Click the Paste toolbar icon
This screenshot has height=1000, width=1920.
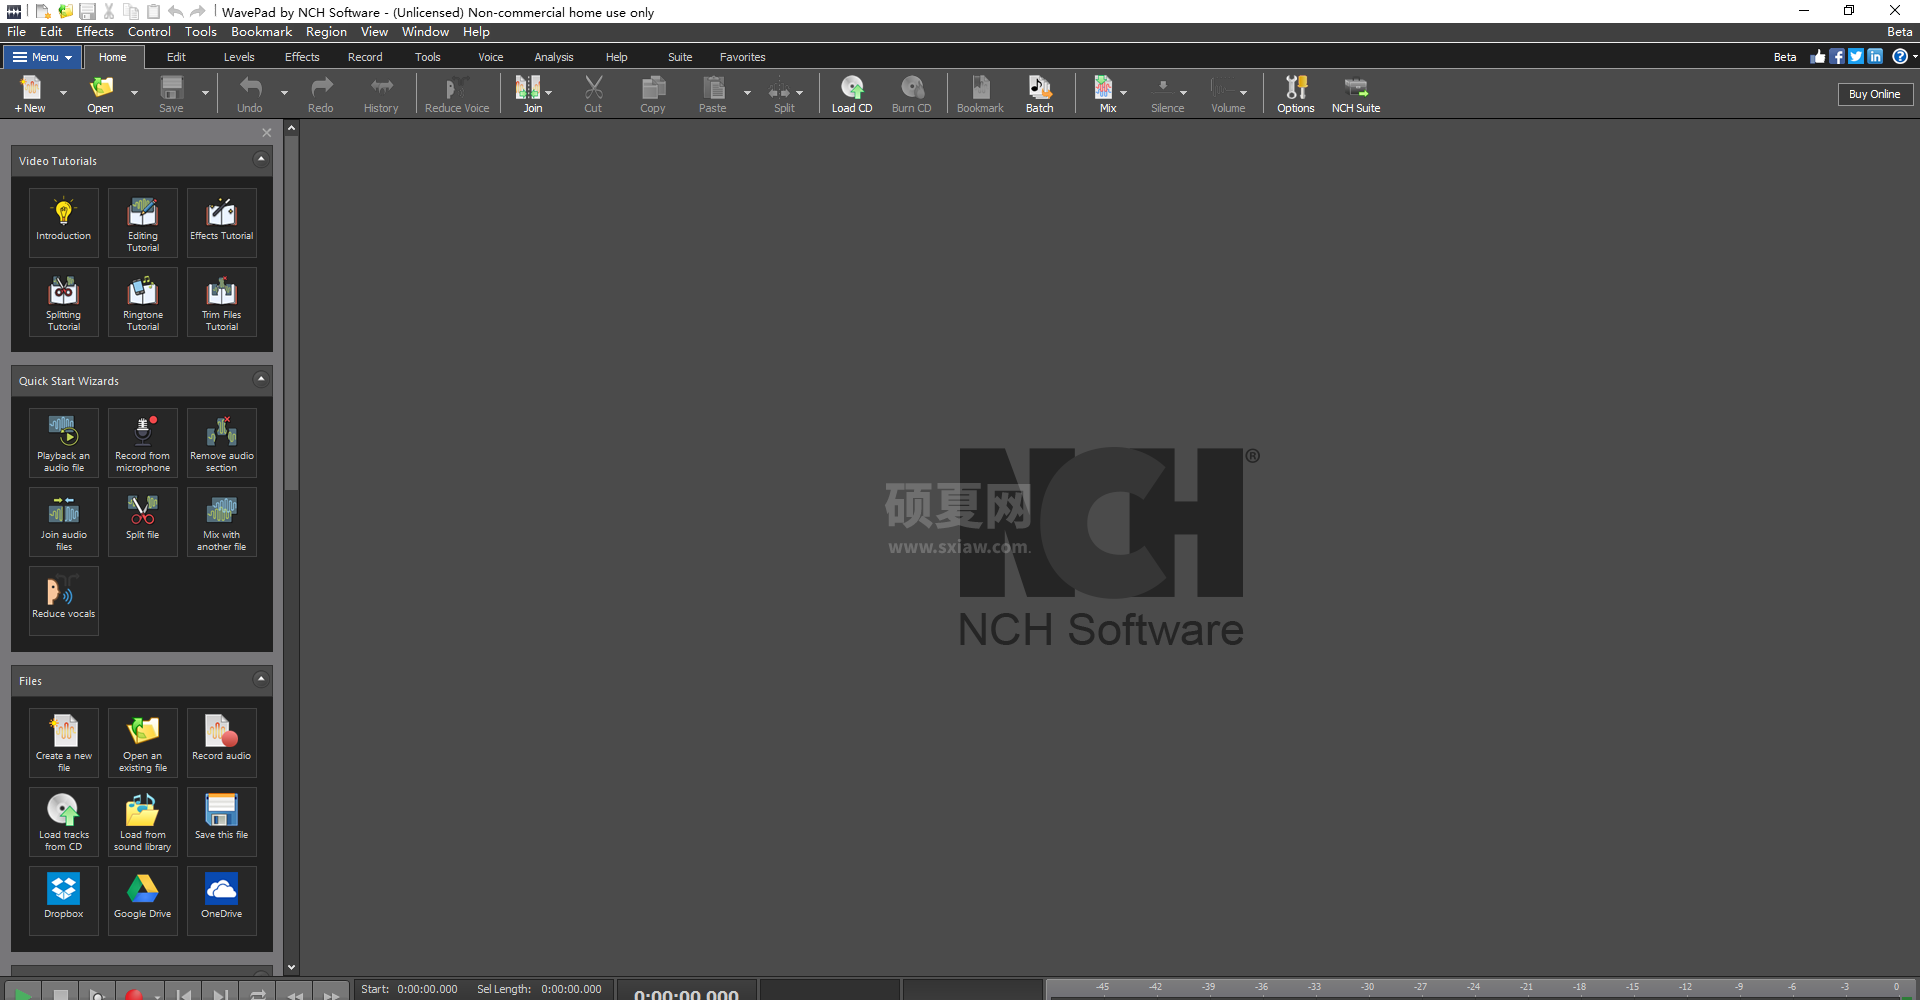[x=713, y=94]
